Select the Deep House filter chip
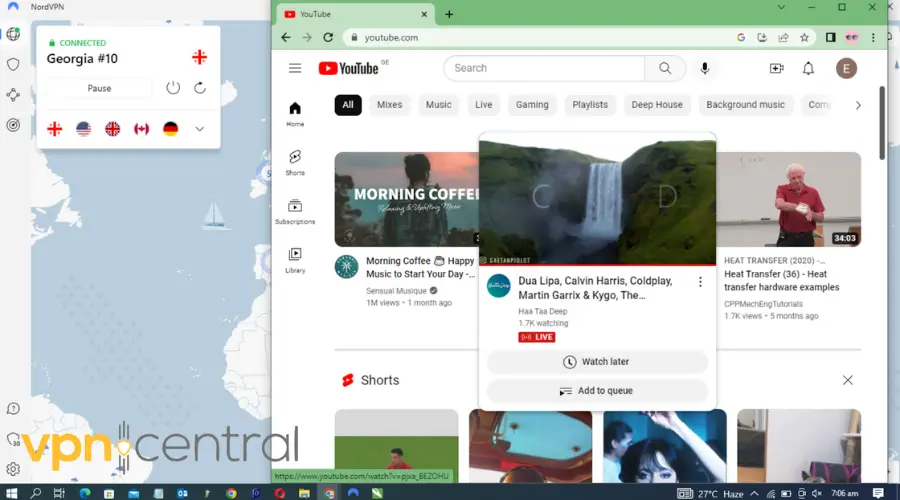 [657, 105]
